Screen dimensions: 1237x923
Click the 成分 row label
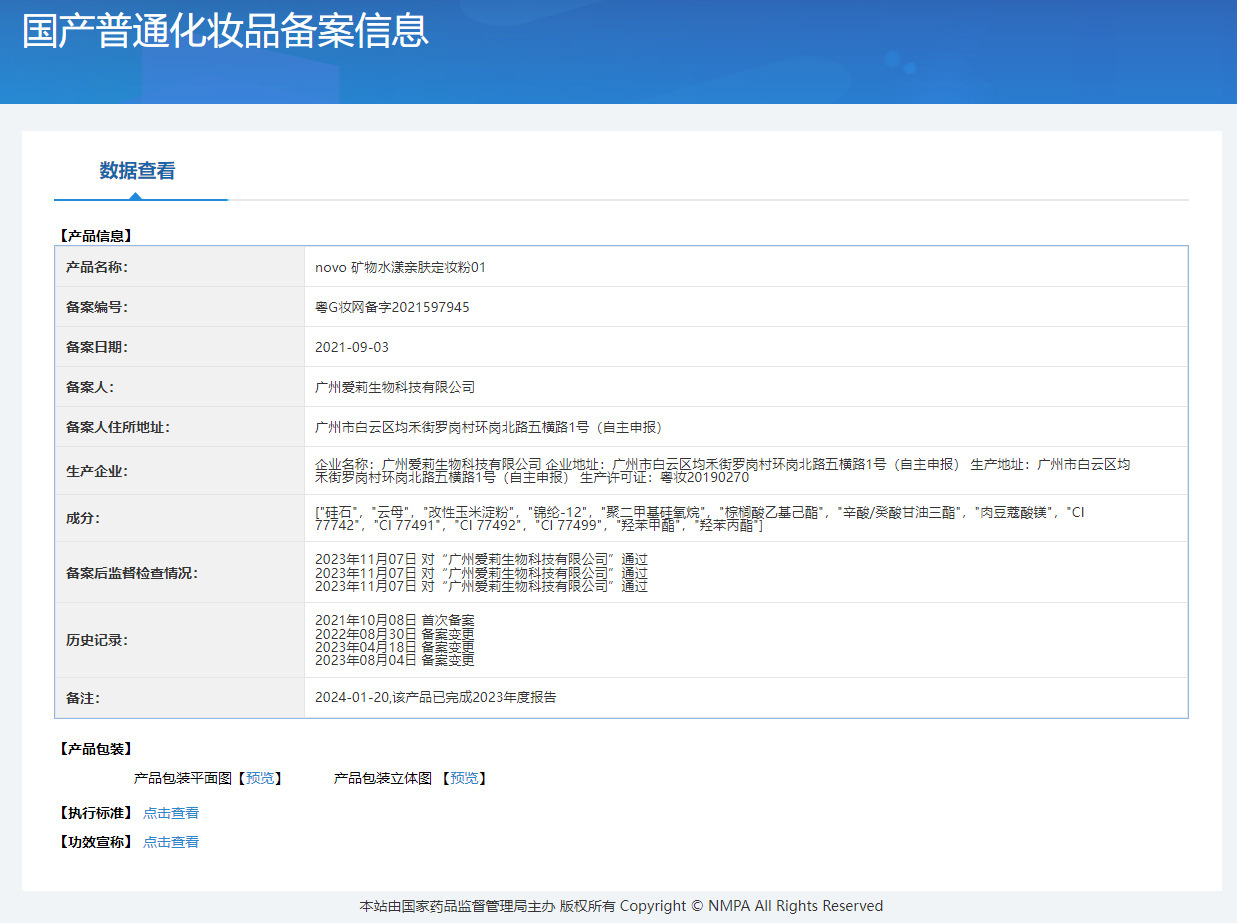83,518
